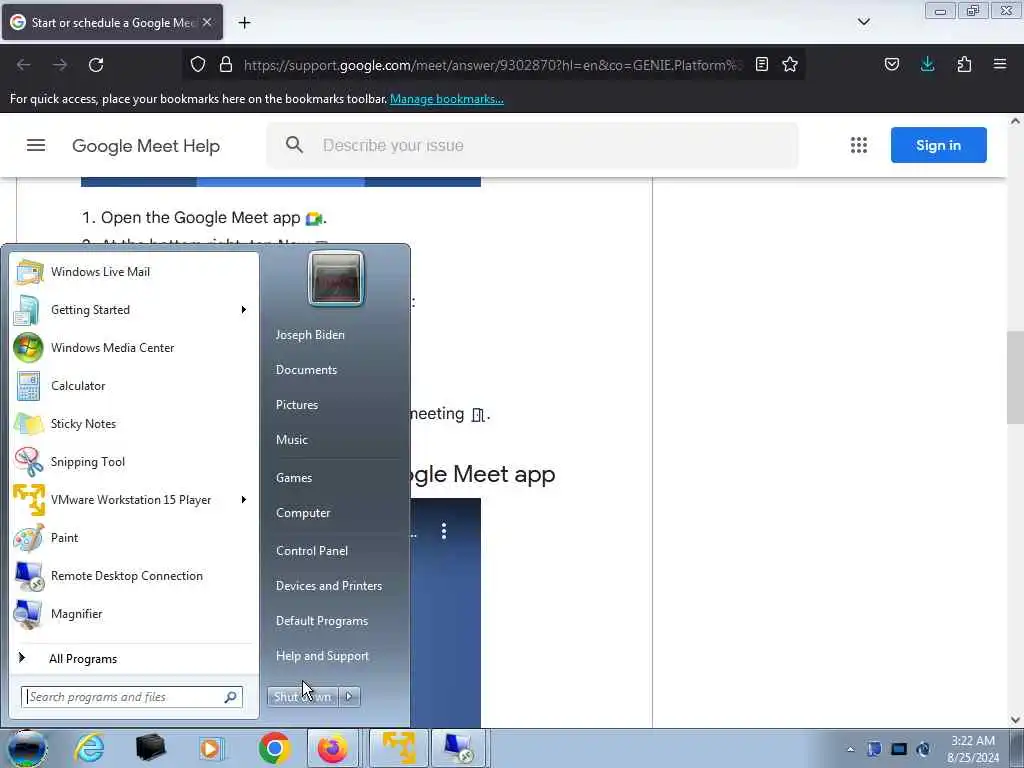Launch Google Chrome from taskbar

coord(274,748)
